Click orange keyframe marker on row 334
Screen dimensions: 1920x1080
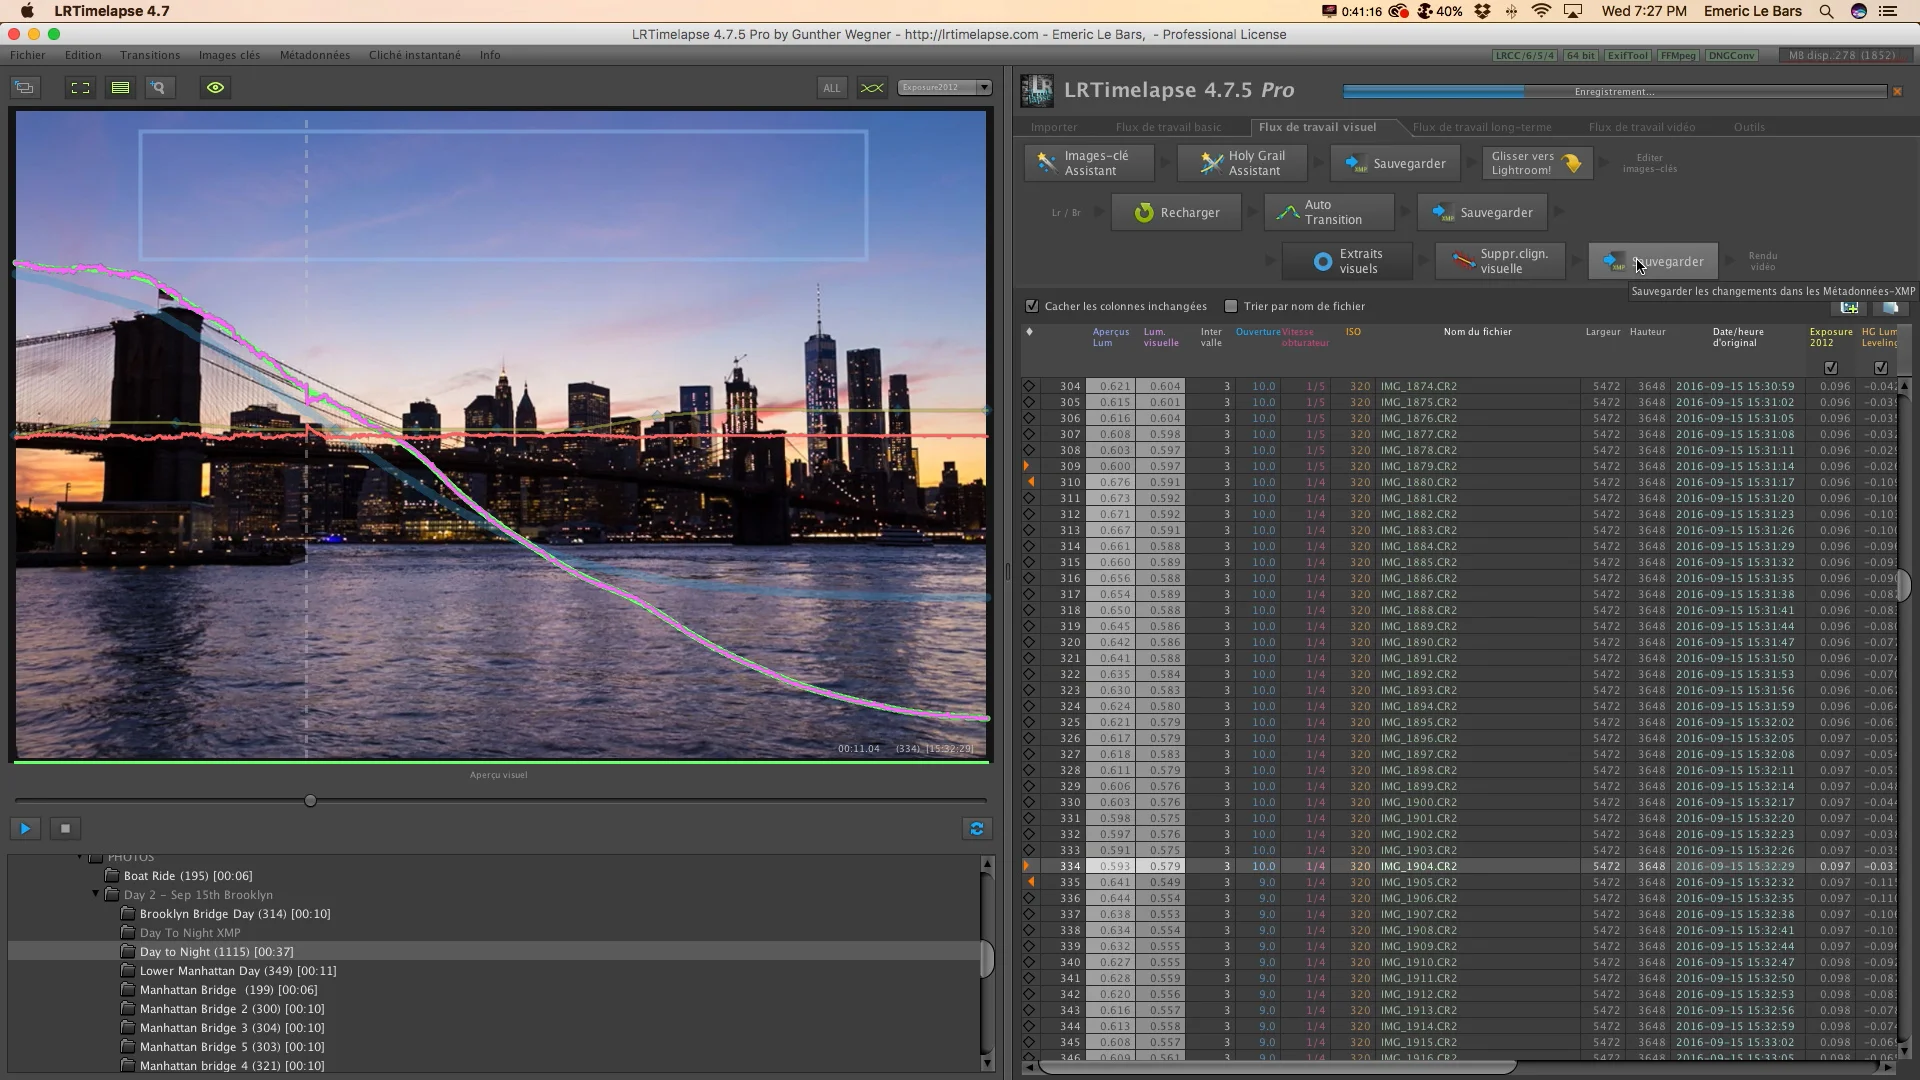point(1027,866)
